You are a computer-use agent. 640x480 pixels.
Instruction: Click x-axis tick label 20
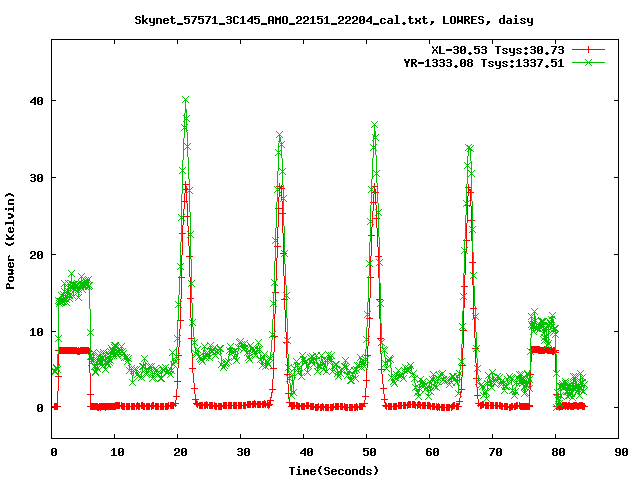click(180, 452)
